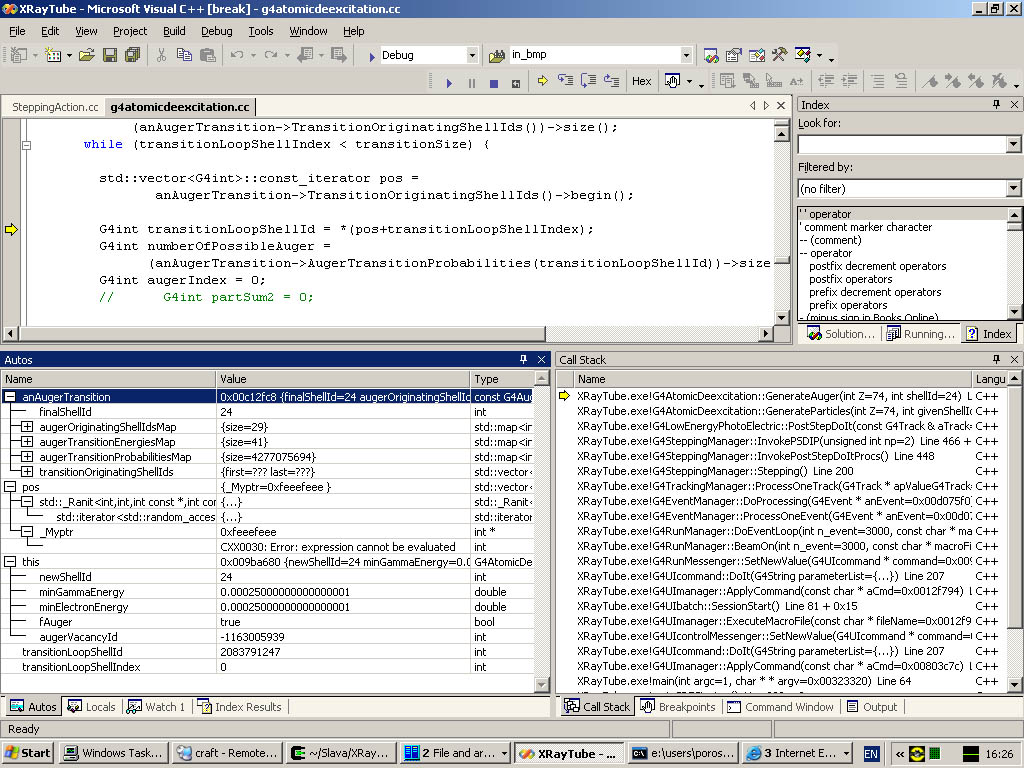Open the Debug configuration dropdown

[472, 55]
